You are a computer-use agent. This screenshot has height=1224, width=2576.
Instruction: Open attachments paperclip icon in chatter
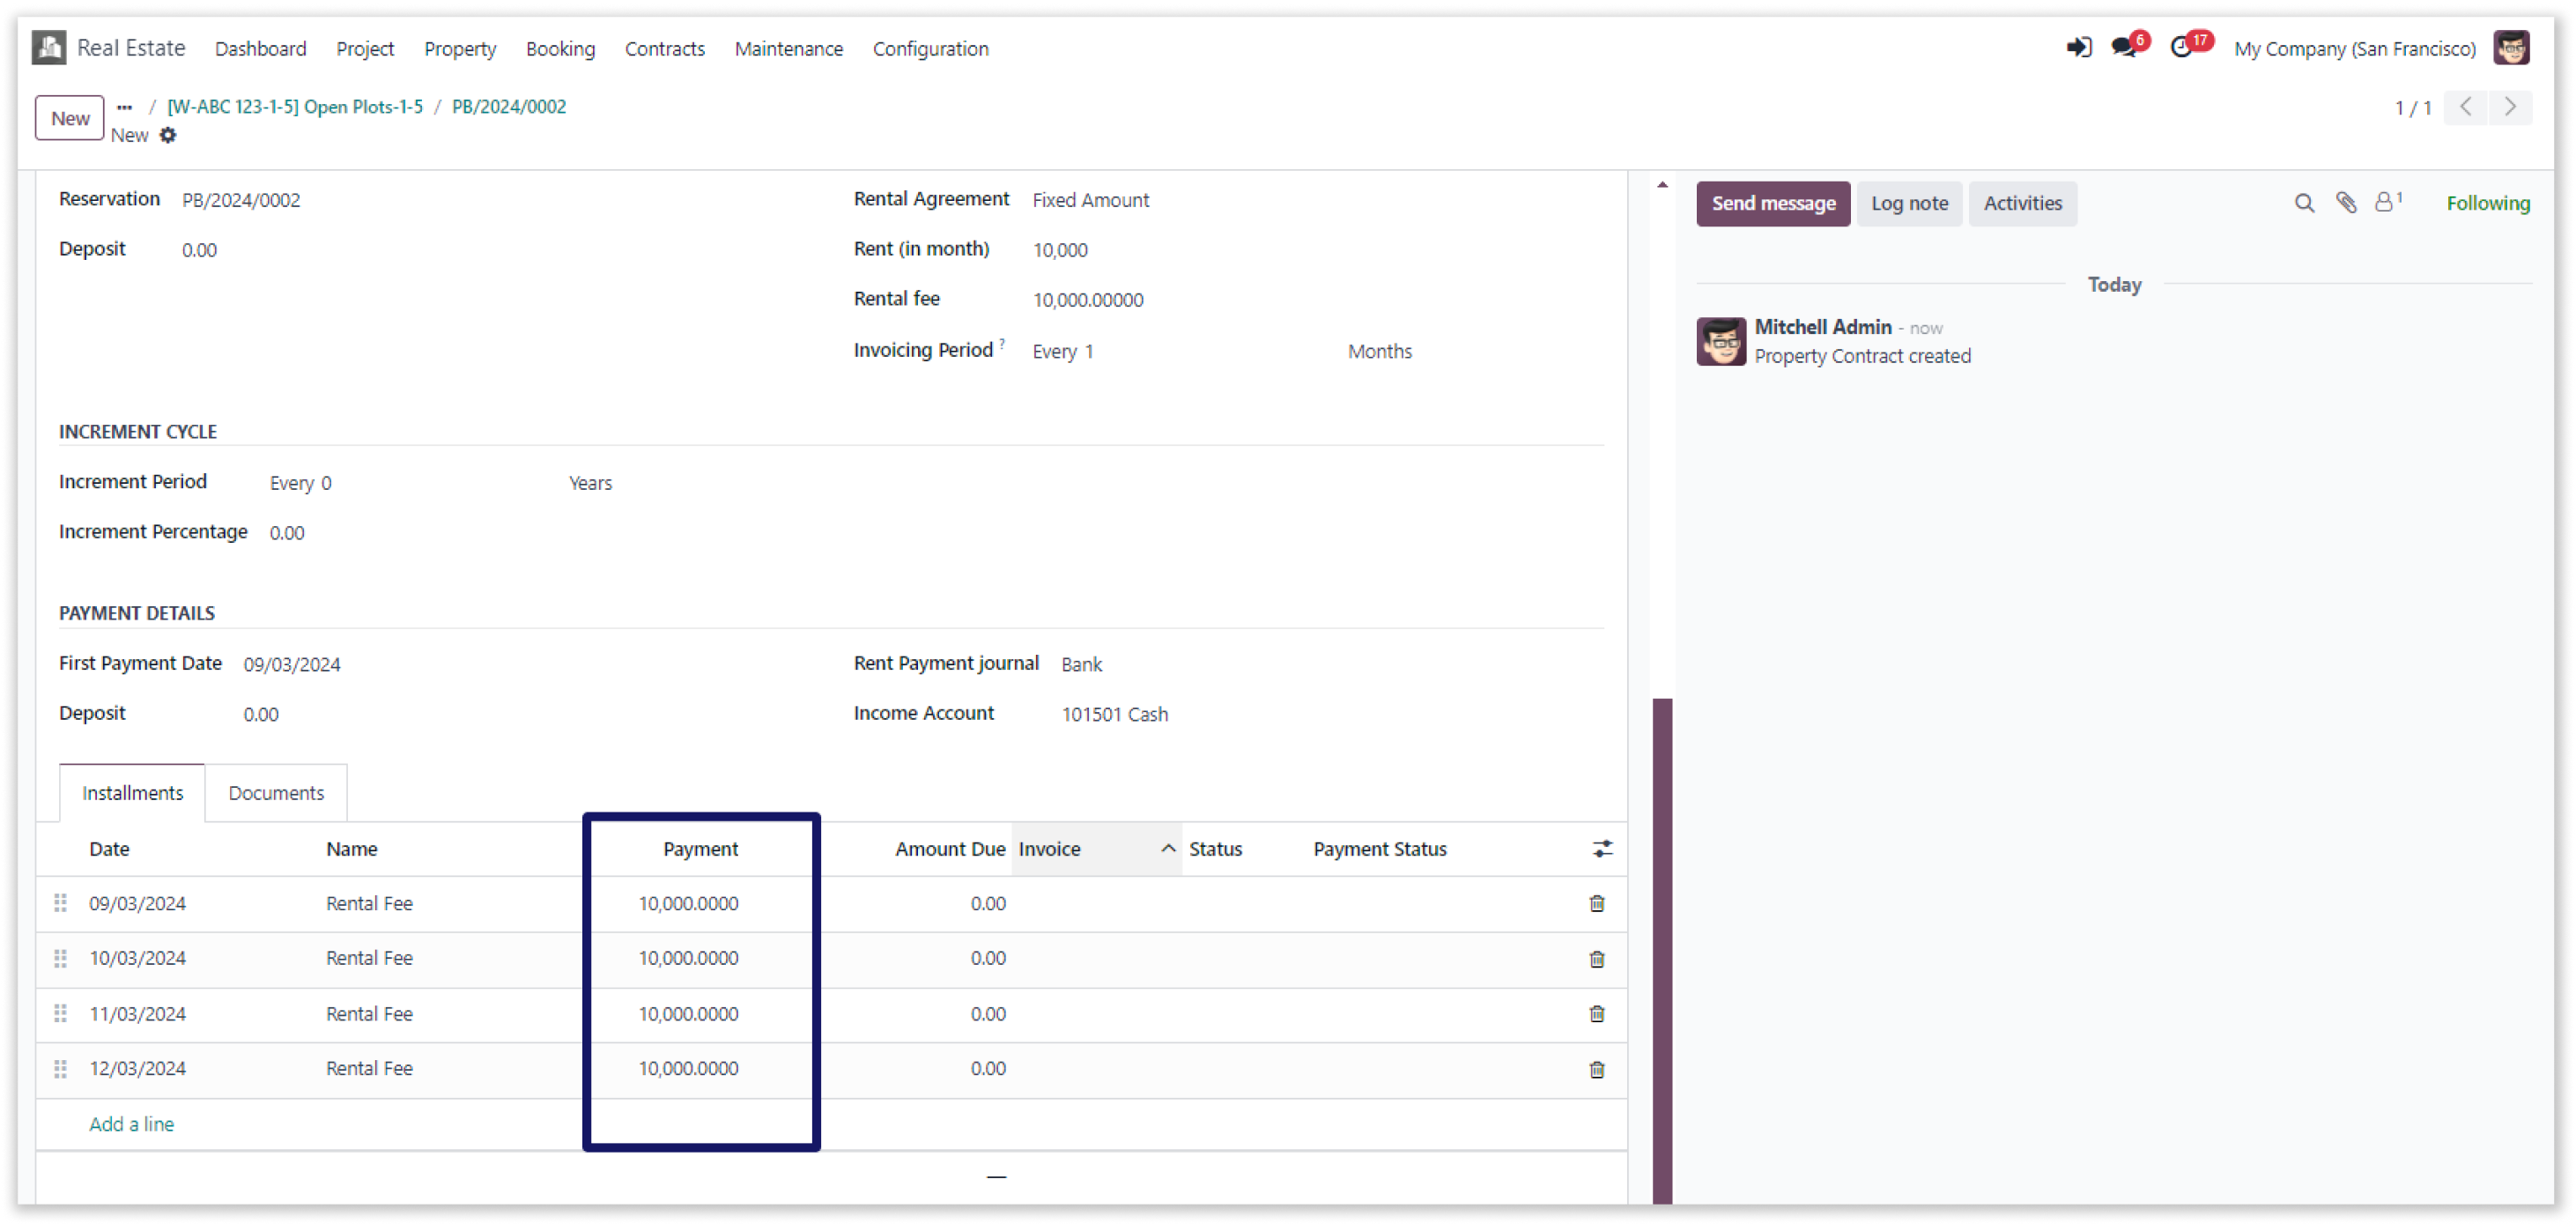coord(2345,203)
